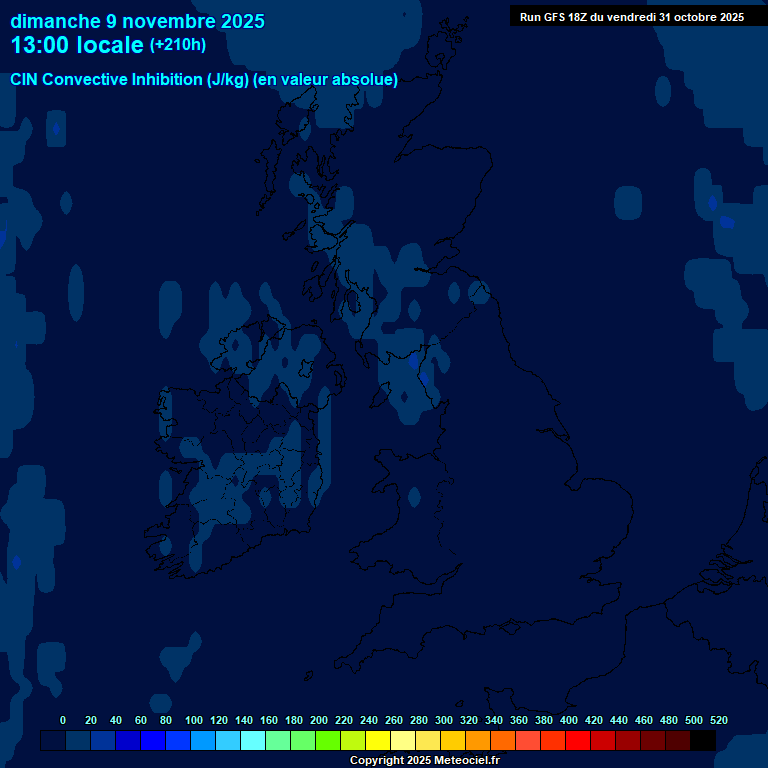Click the orange legend swatch between 320 and 340
Screen dimensions: 768x768
(x=478, y=740)
